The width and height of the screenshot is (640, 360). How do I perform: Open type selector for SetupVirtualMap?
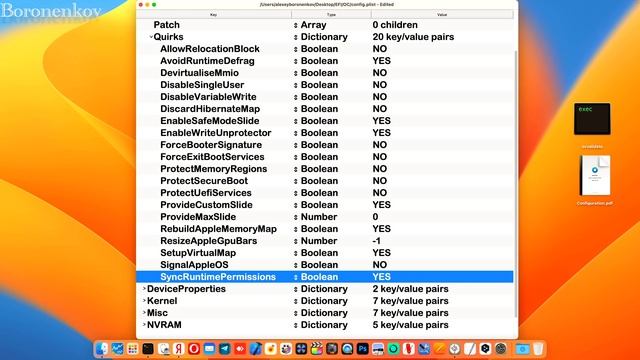(x=296, y=253)
